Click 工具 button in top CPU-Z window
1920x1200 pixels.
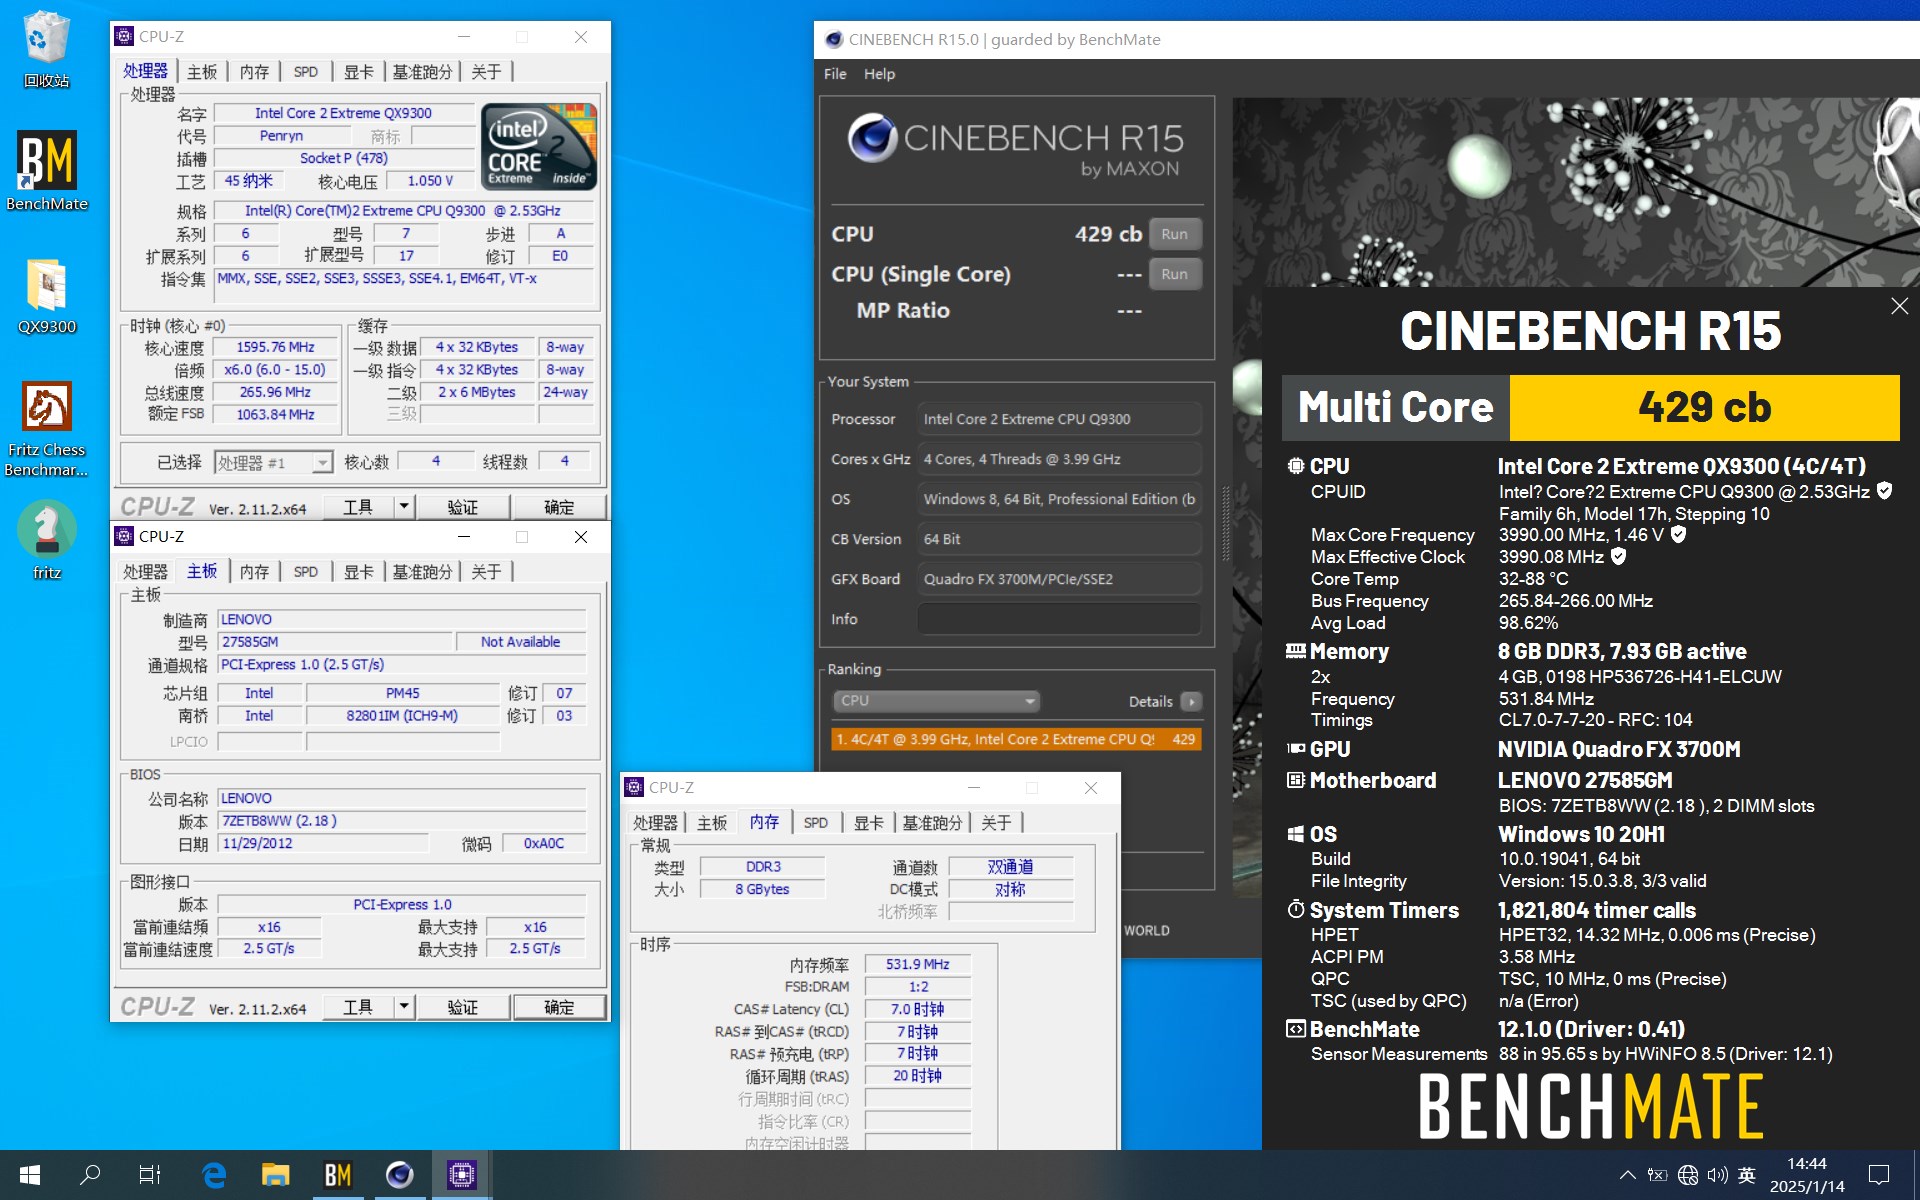[x=358, y=507]
